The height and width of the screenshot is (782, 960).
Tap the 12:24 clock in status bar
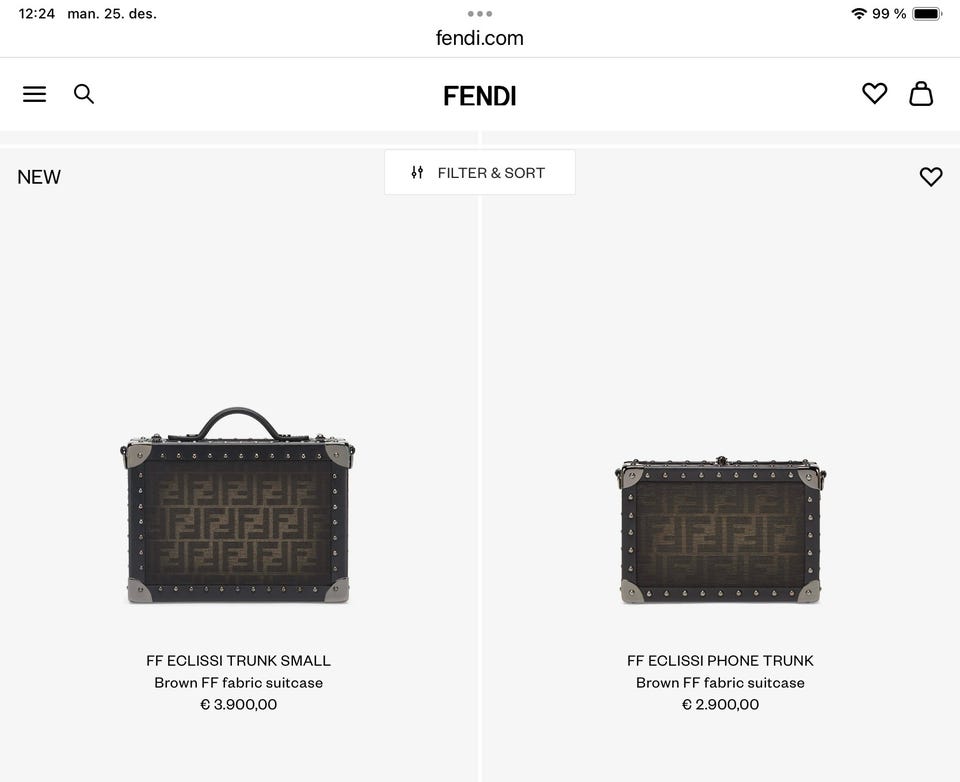tap(37, 14)
